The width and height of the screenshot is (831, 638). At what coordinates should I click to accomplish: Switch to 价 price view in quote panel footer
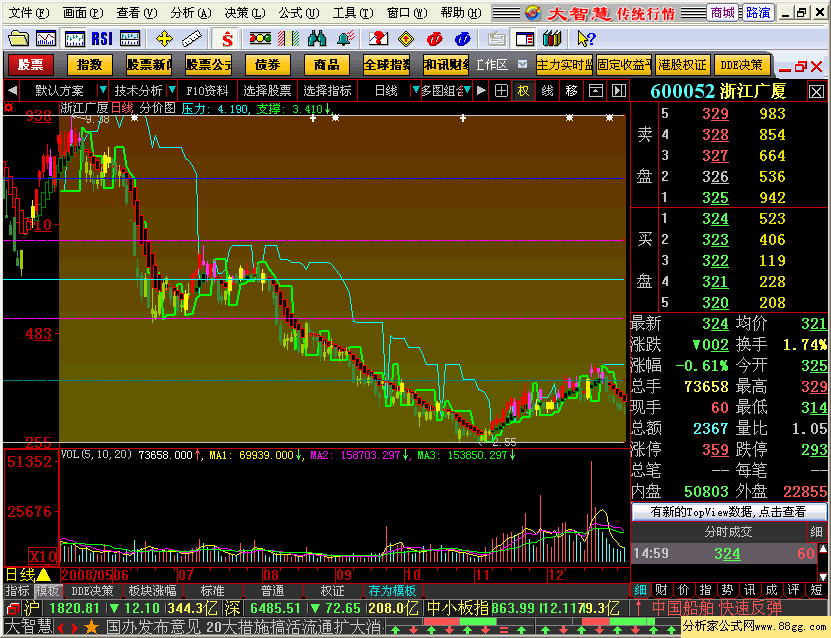pos(684,590)
